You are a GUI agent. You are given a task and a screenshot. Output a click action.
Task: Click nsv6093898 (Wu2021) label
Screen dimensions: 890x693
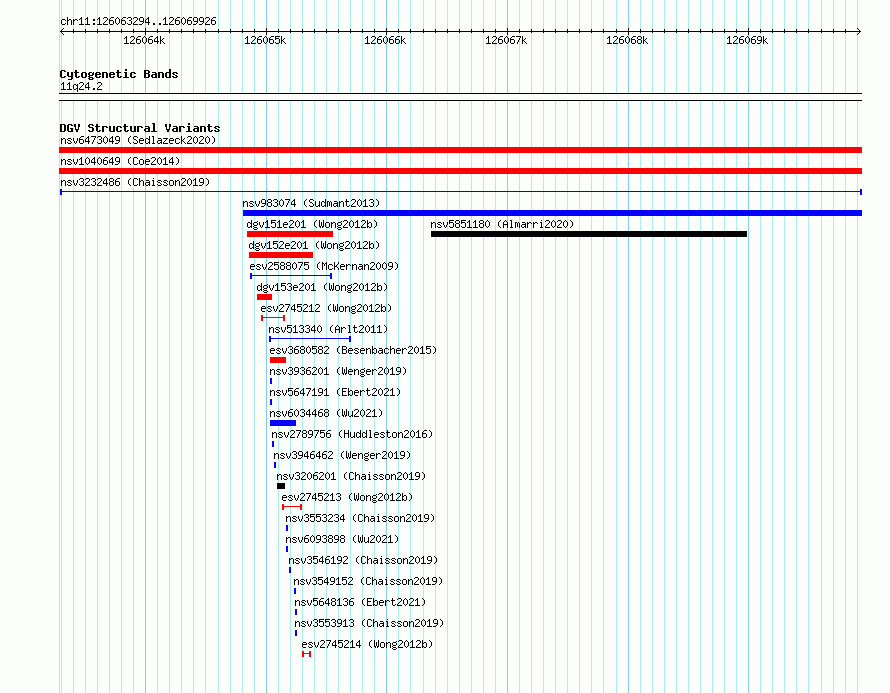pos(342,539)
